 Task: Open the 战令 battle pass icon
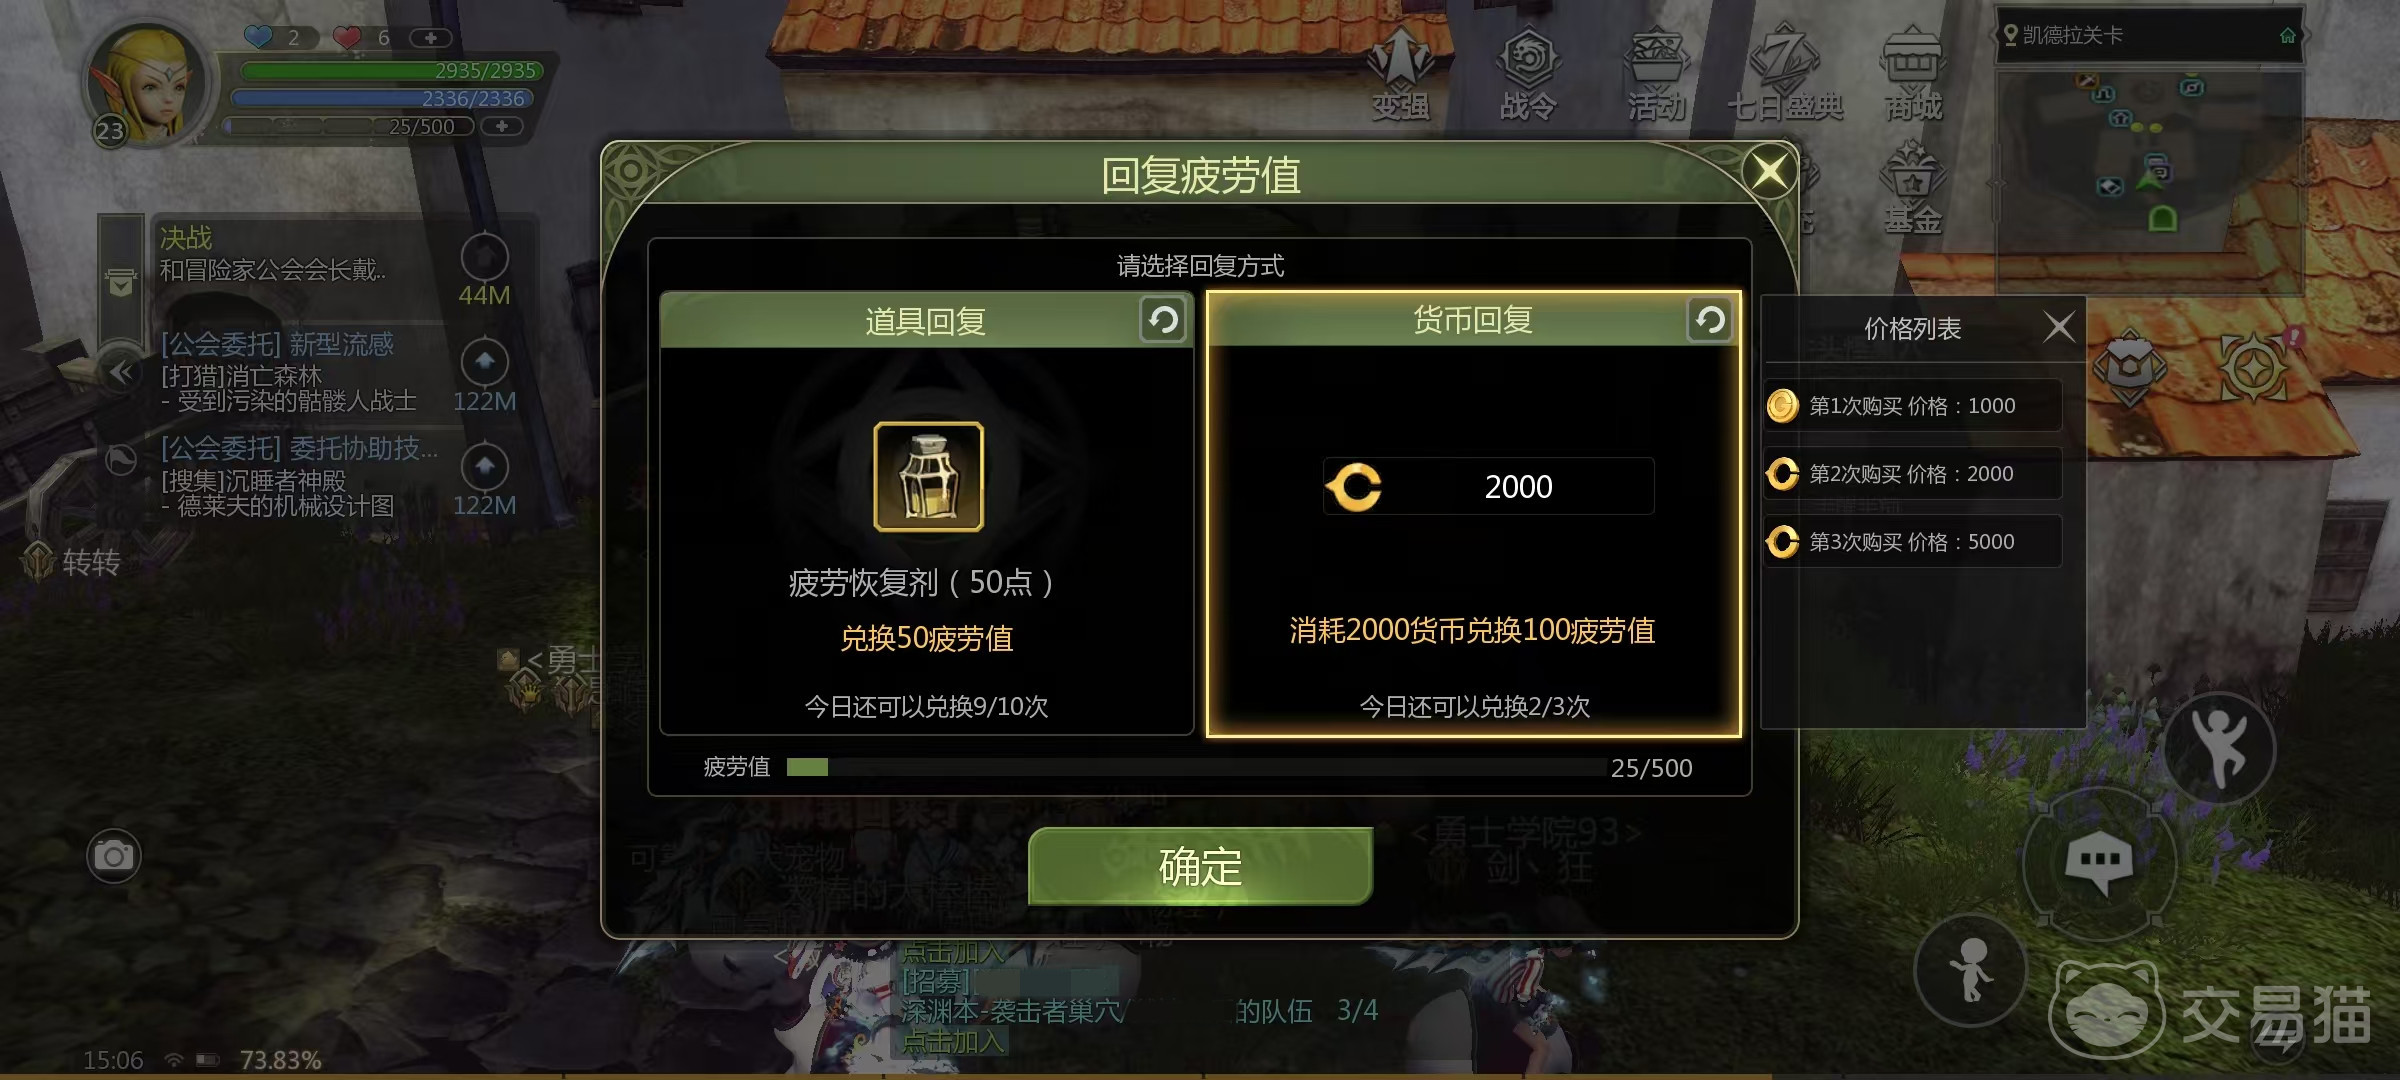click(1528, 74)
